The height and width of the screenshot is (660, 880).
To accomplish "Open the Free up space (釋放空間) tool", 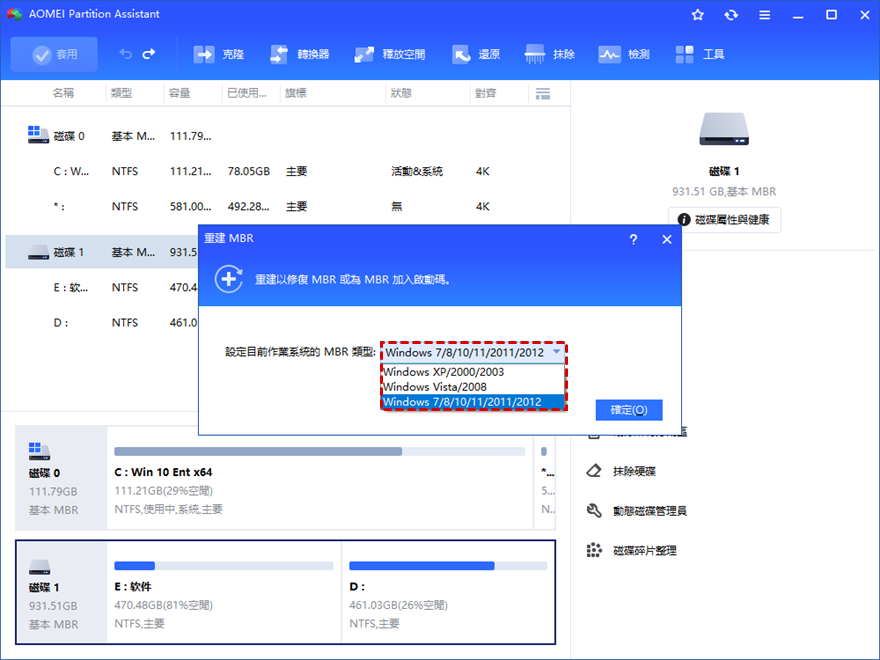I will click(x=389, y=54).
